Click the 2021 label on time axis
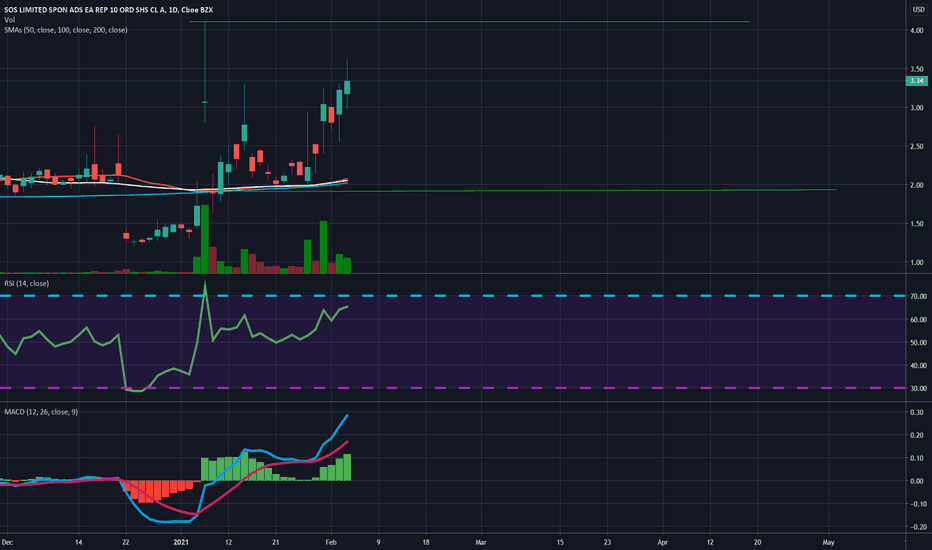Viewport: 932px width, 550px height. [x=181, y=542]
